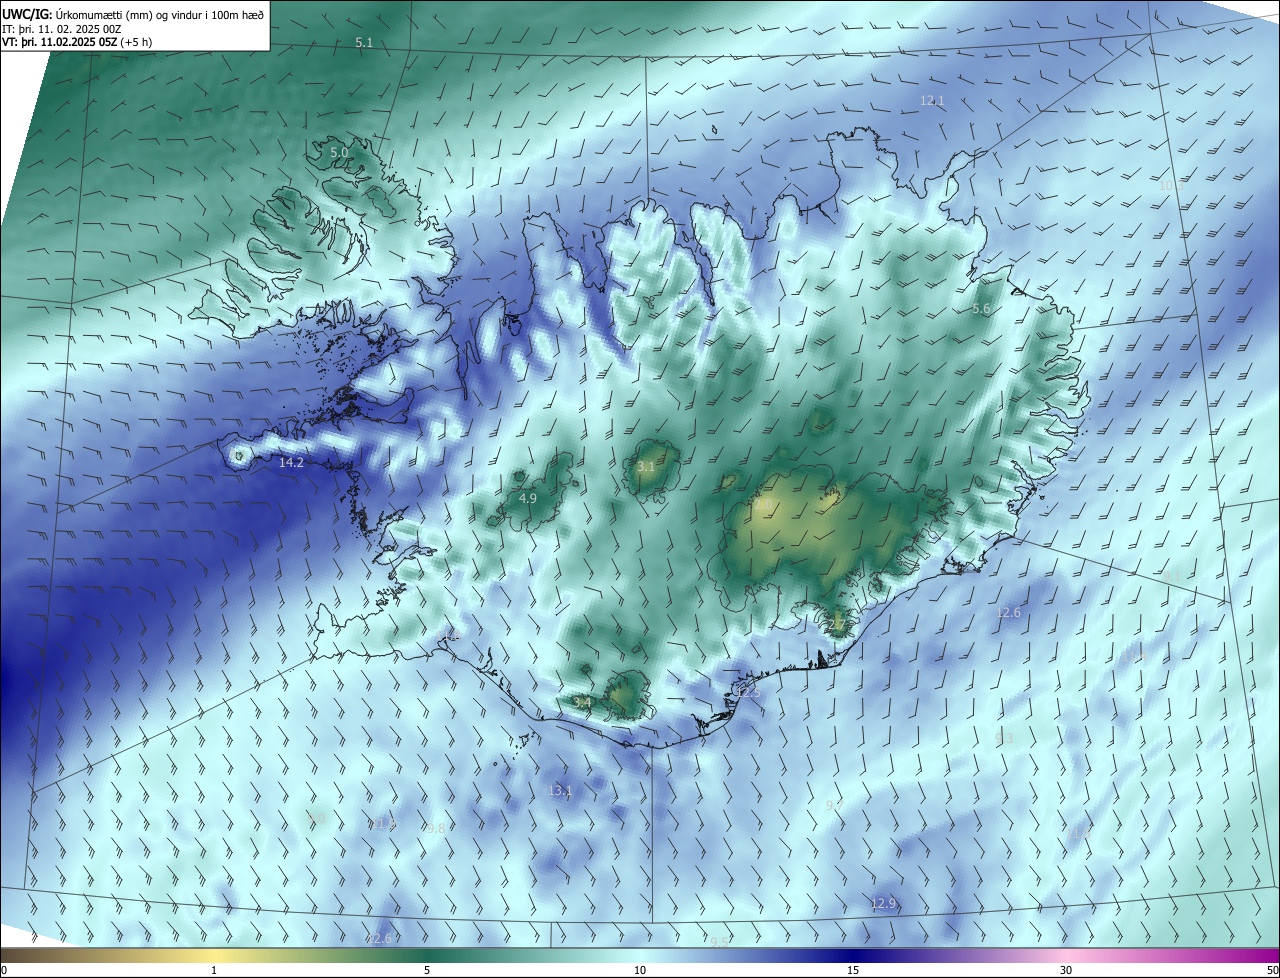Click the color scale tick label 5
1280x978 pixels.
pos(427,970)
